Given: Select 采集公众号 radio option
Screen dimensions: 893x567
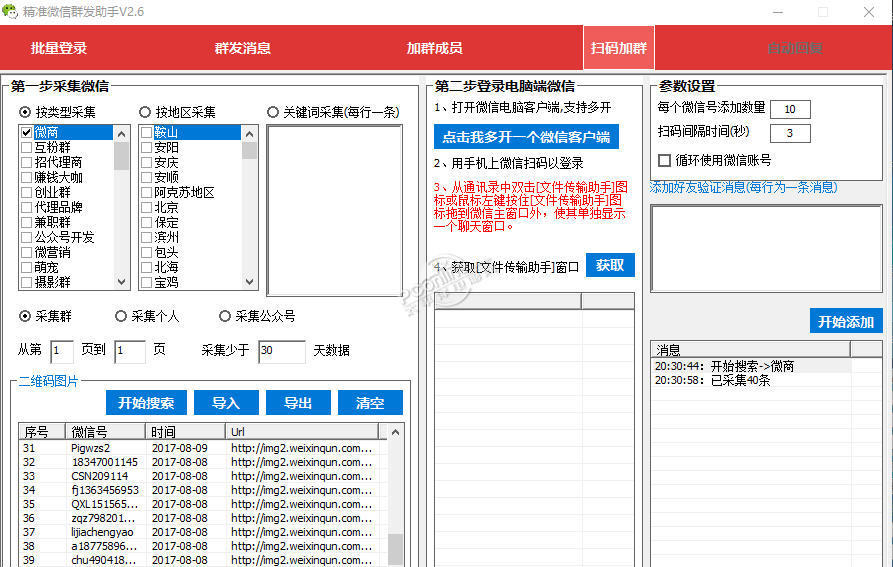Looking at the screenshot, I should 225,316.
